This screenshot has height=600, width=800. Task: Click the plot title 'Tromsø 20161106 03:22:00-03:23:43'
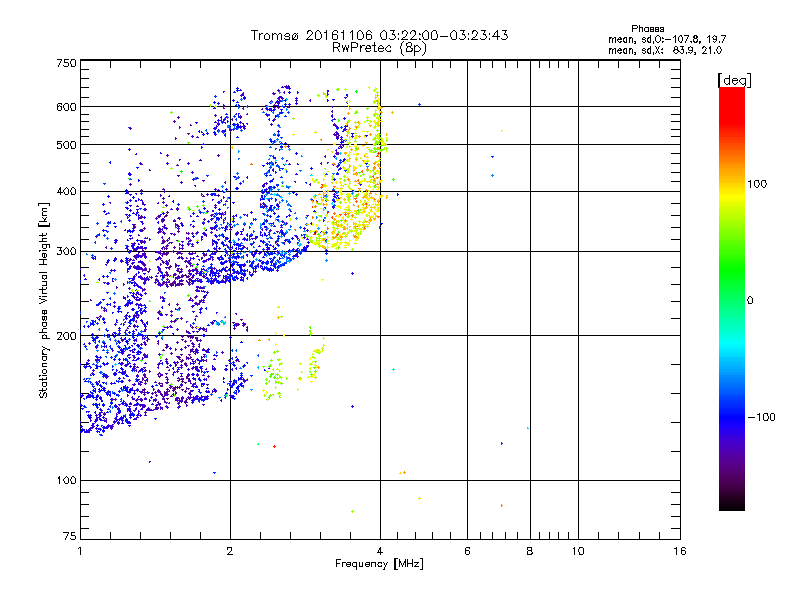coord(379,35)
